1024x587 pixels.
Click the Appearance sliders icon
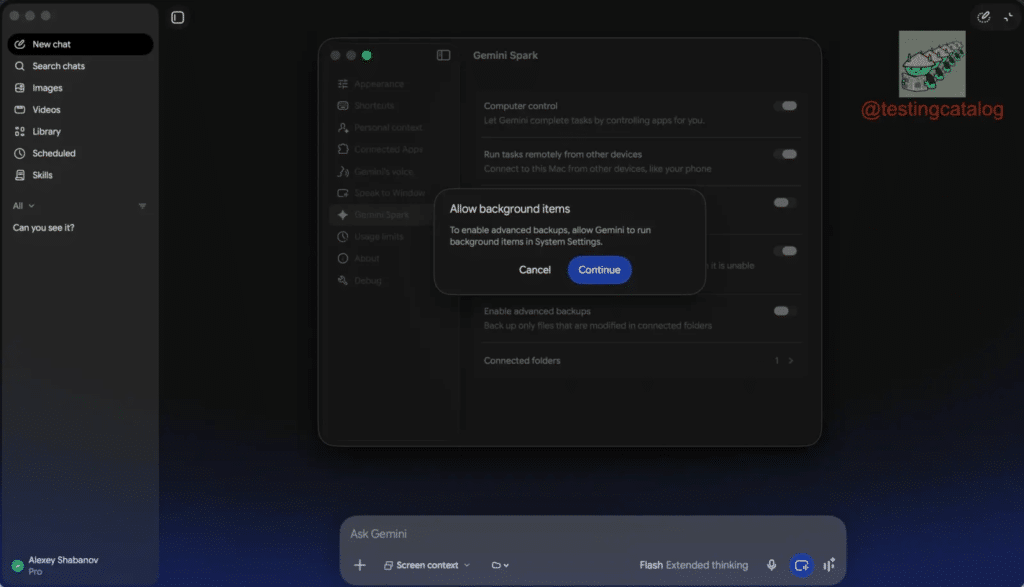(343, 84)
